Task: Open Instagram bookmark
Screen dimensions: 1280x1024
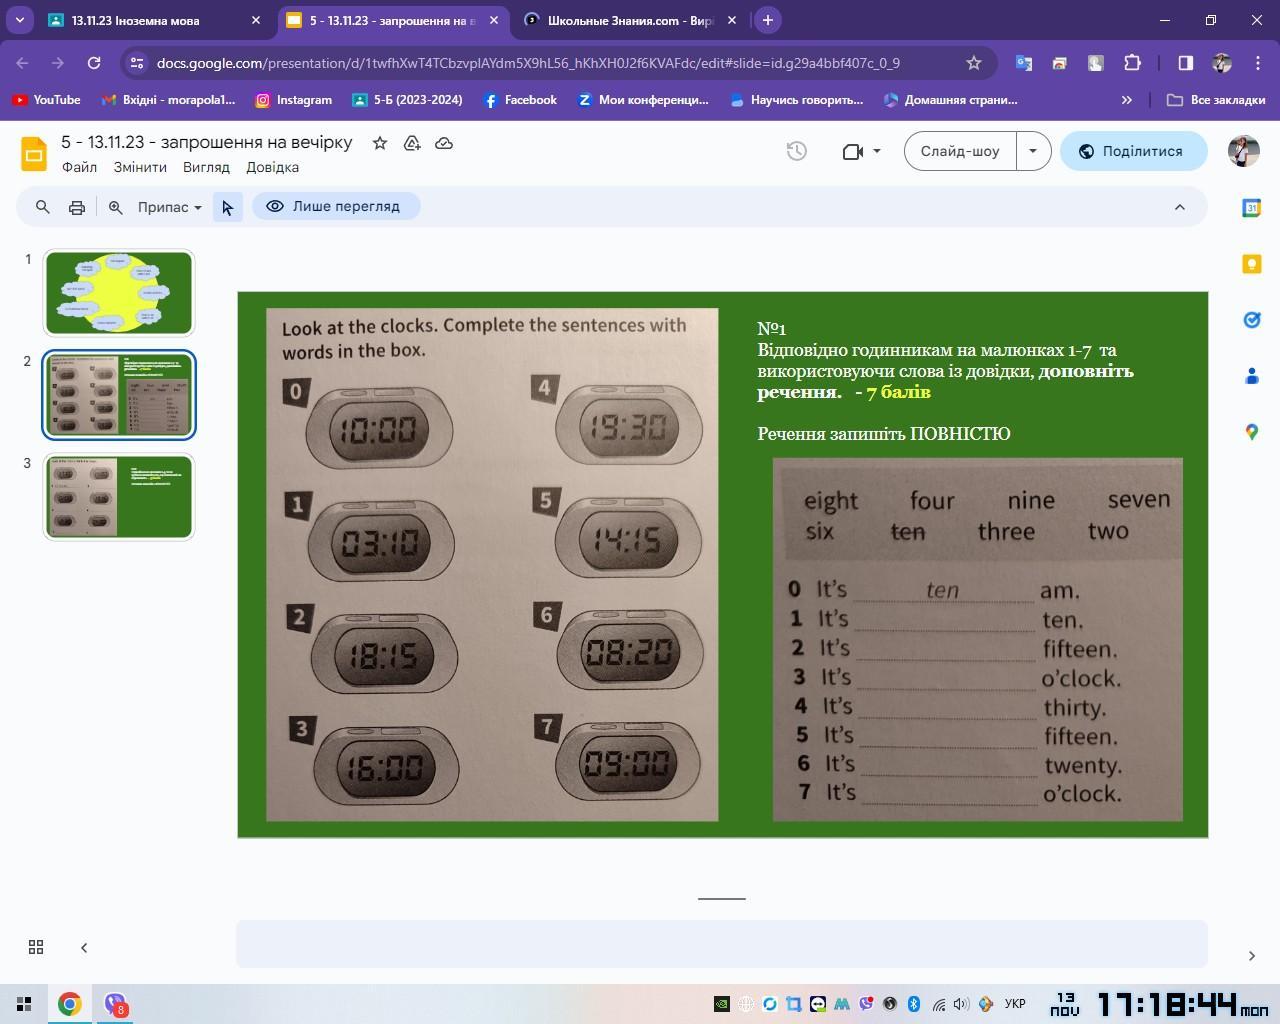Action: [294, 100]
